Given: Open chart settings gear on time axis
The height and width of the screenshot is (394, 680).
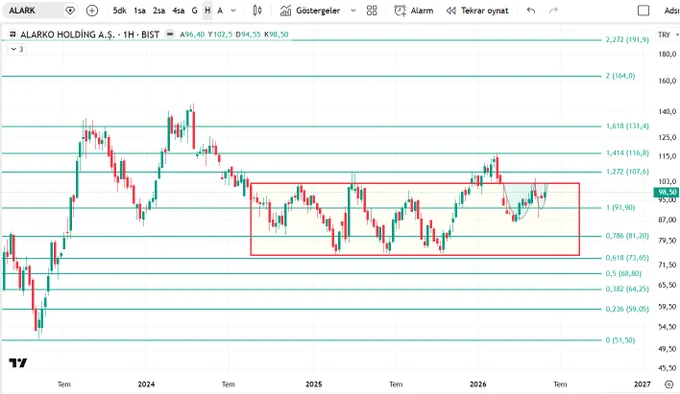Looking at the screenshot, I should pyautogui.click(x=669, y=384).
